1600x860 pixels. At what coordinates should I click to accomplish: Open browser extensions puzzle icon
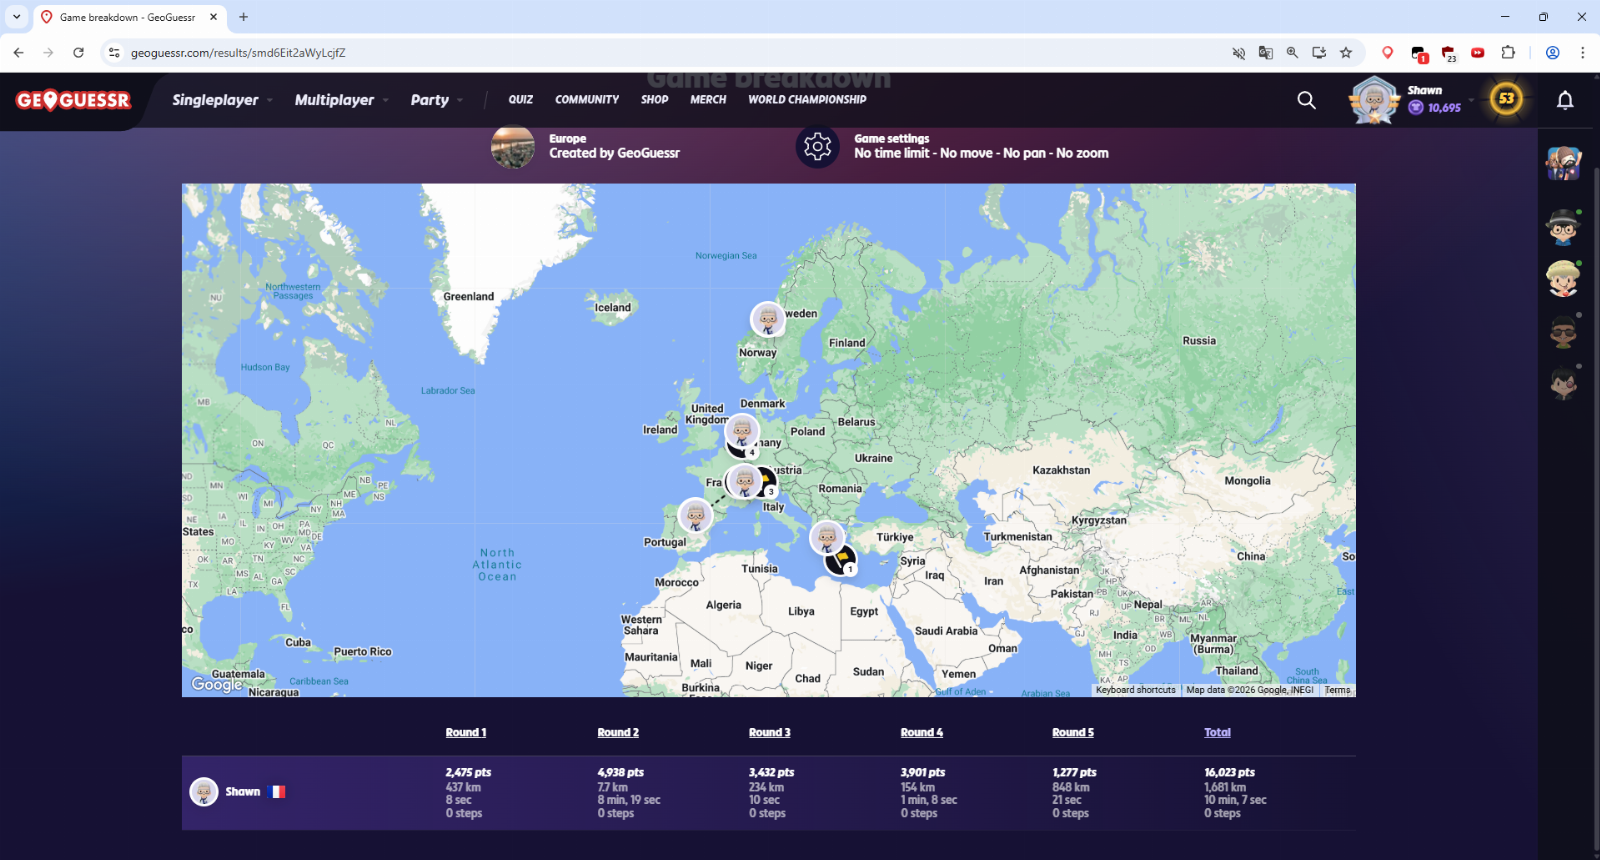pyautogui.click(x=1508, y=53)
